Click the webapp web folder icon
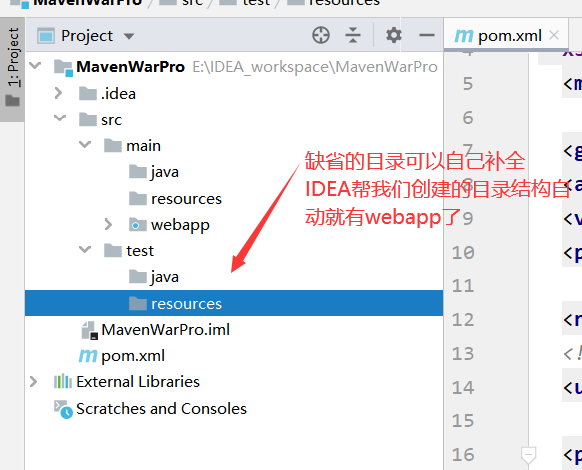Viewport: 582px width, 470px height. [x=138, y=225]
